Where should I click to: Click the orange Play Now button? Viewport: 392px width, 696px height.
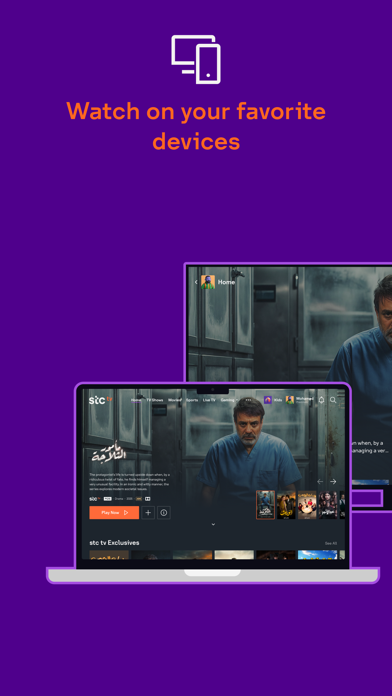[x=114, y=513]
